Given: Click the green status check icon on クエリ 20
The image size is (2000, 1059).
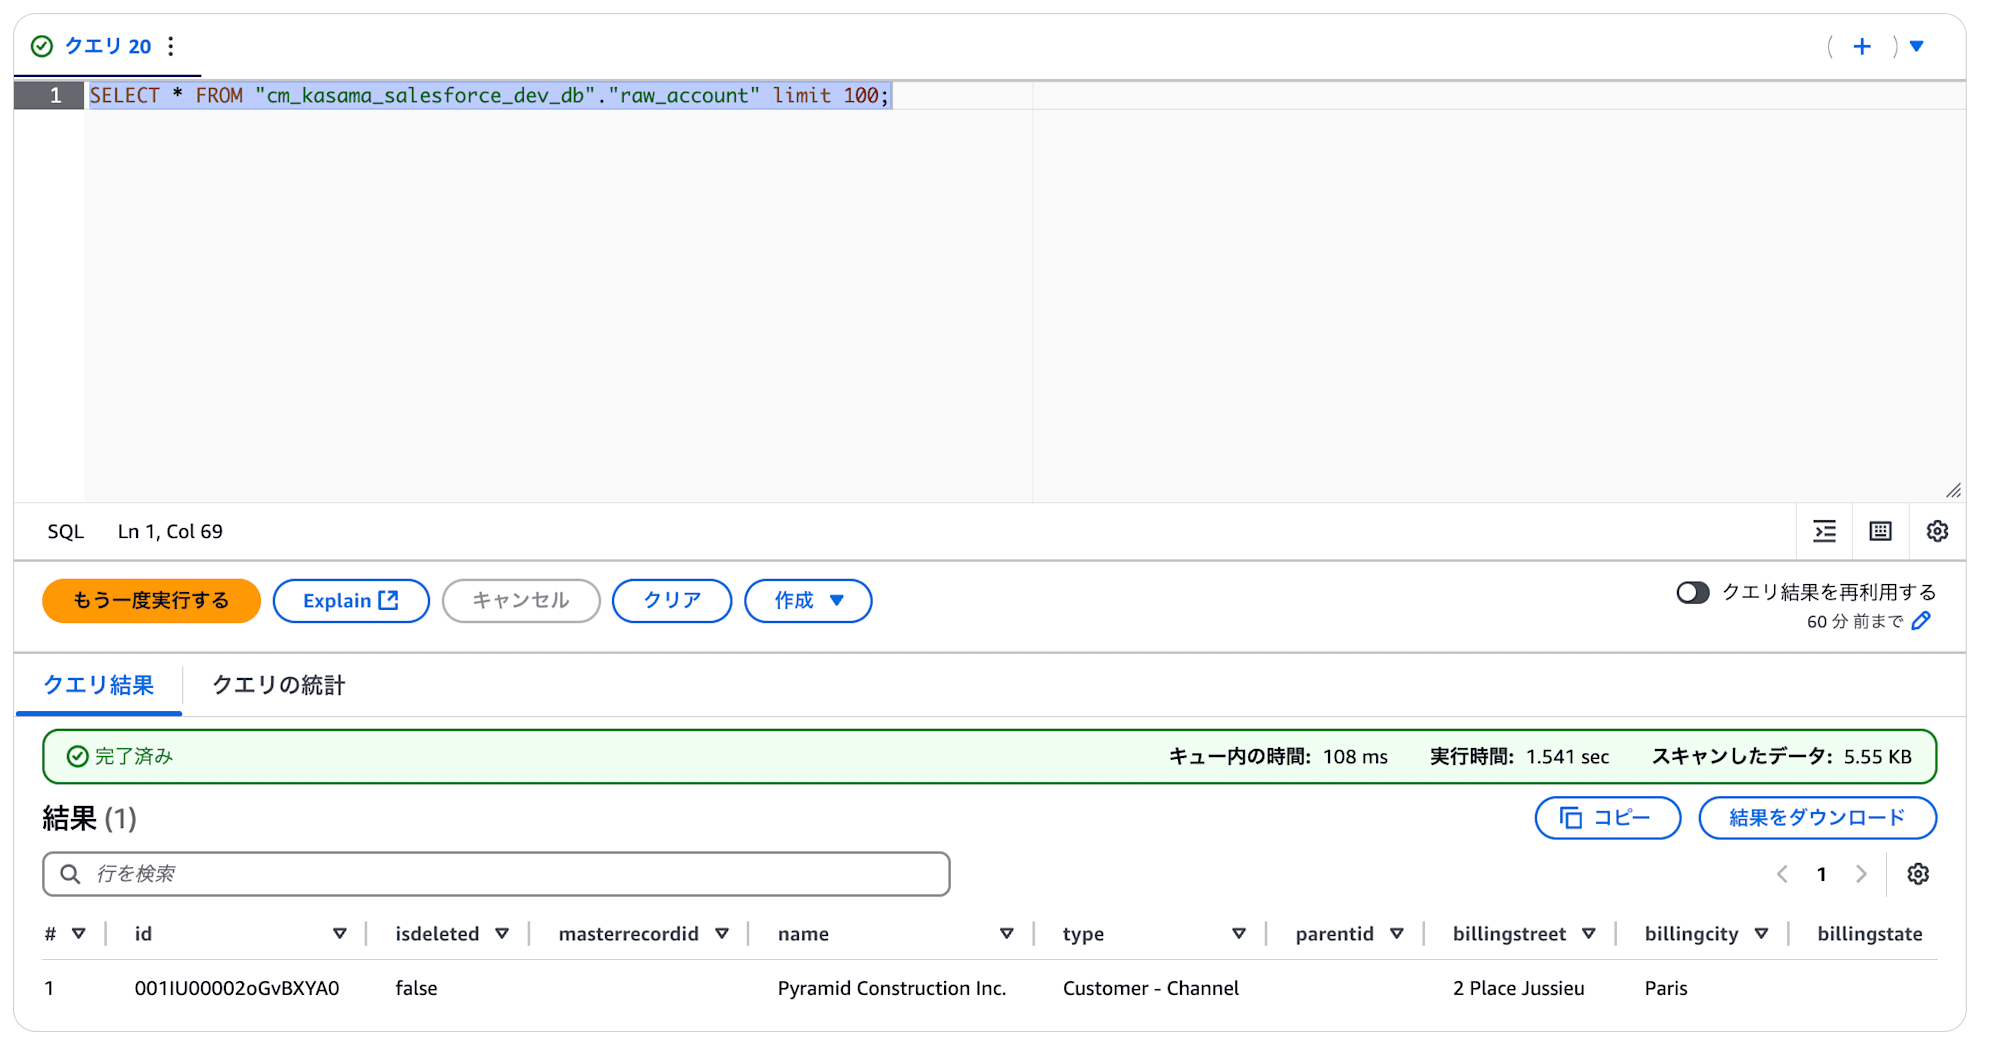Looking at the screenshot, I should click(x=42, y=46).
